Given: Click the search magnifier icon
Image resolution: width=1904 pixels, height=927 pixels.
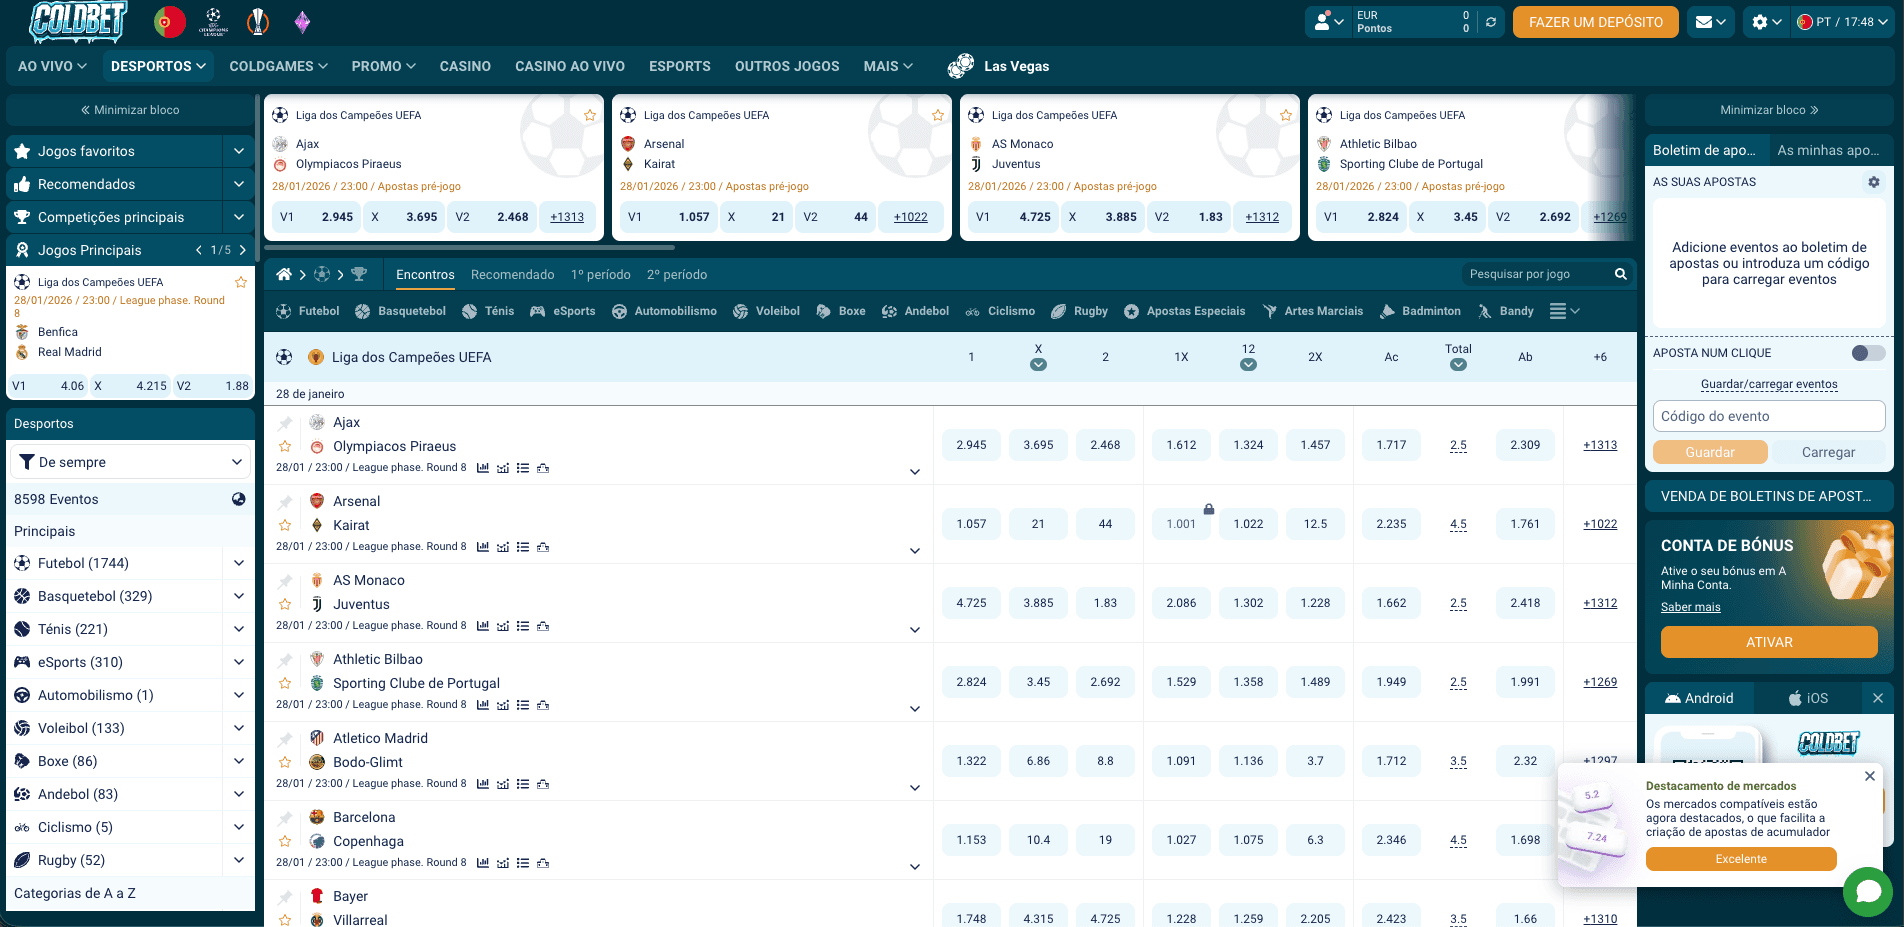Looking at the screenshot, I should [1621, 274].
